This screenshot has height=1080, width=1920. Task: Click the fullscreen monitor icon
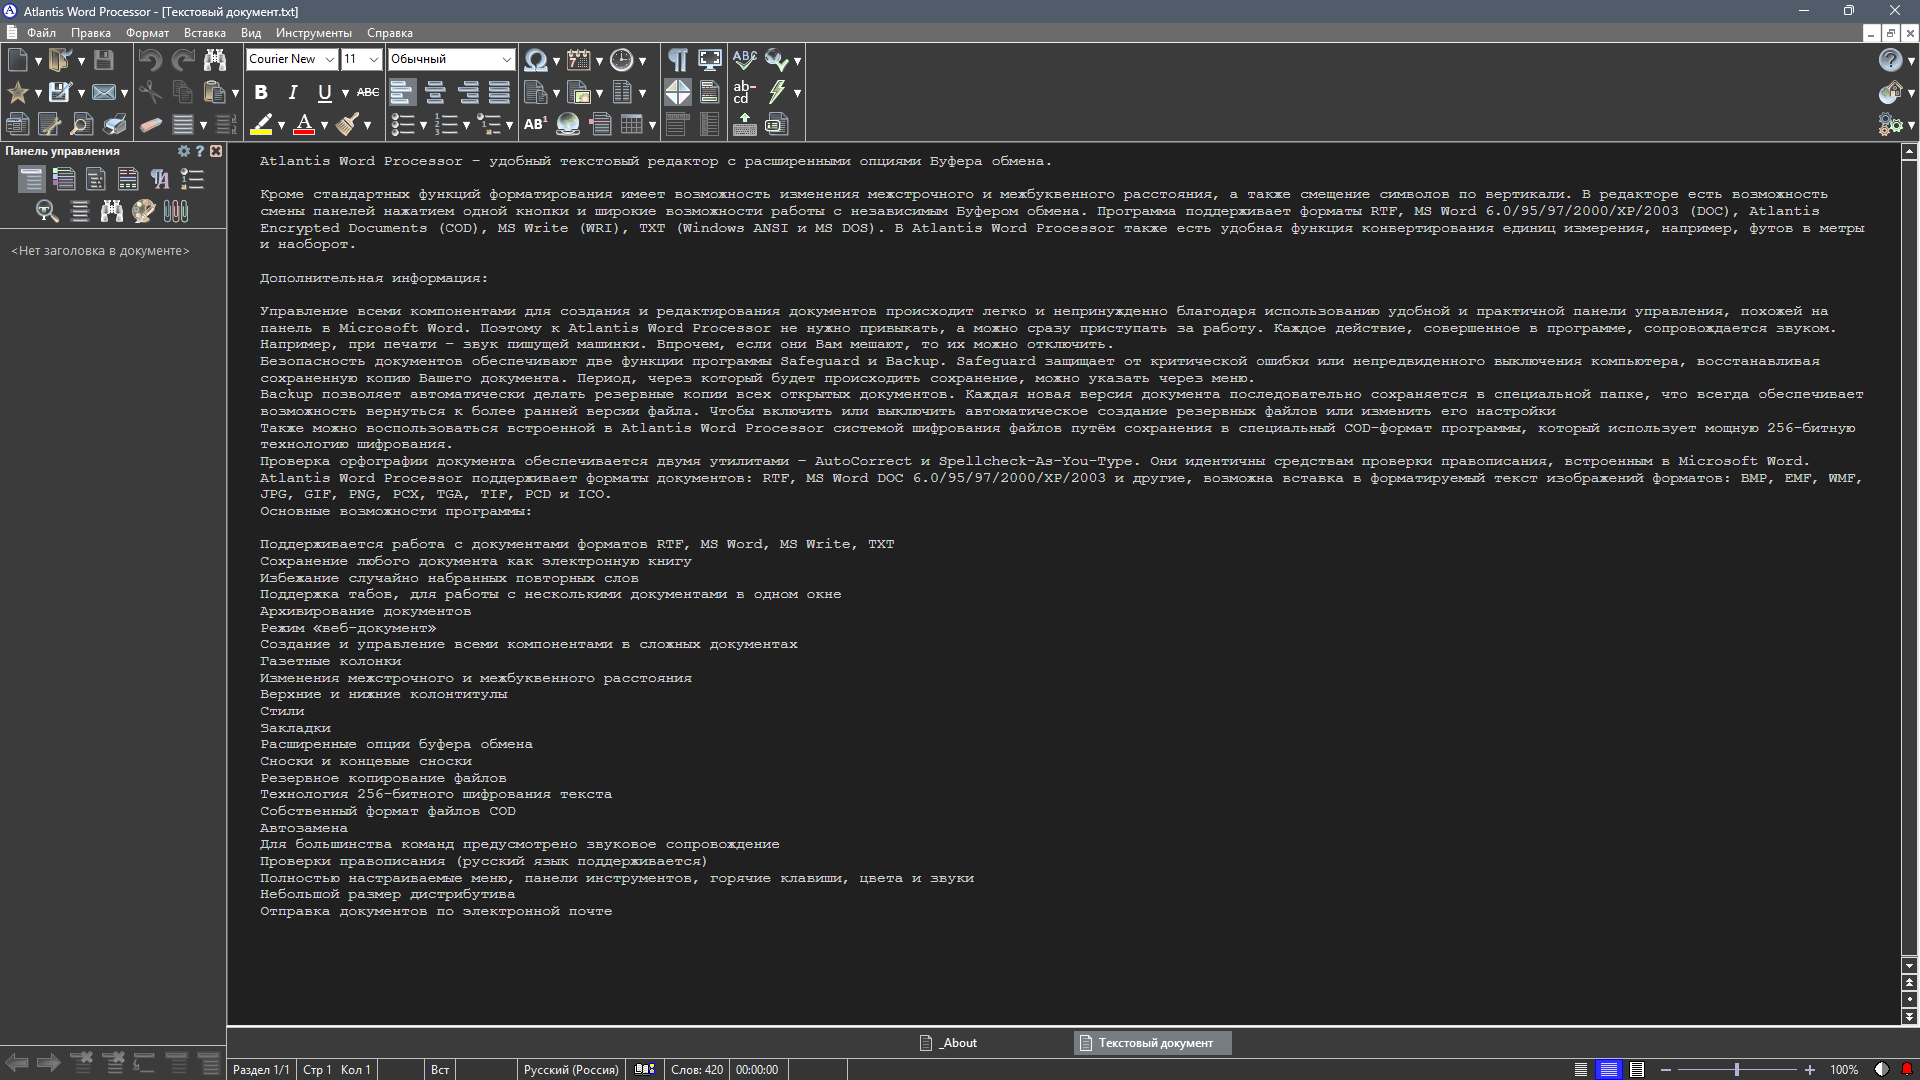pyautogui.click(x=710, y=60)
